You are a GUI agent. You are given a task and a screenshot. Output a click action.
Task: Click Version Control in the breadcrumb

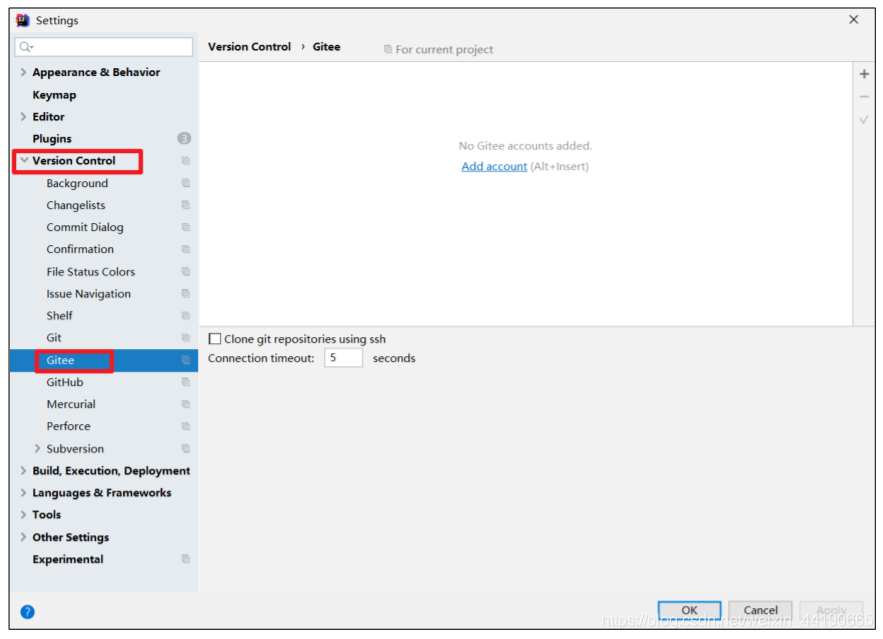pyautogui.click(x=249, y=47)
